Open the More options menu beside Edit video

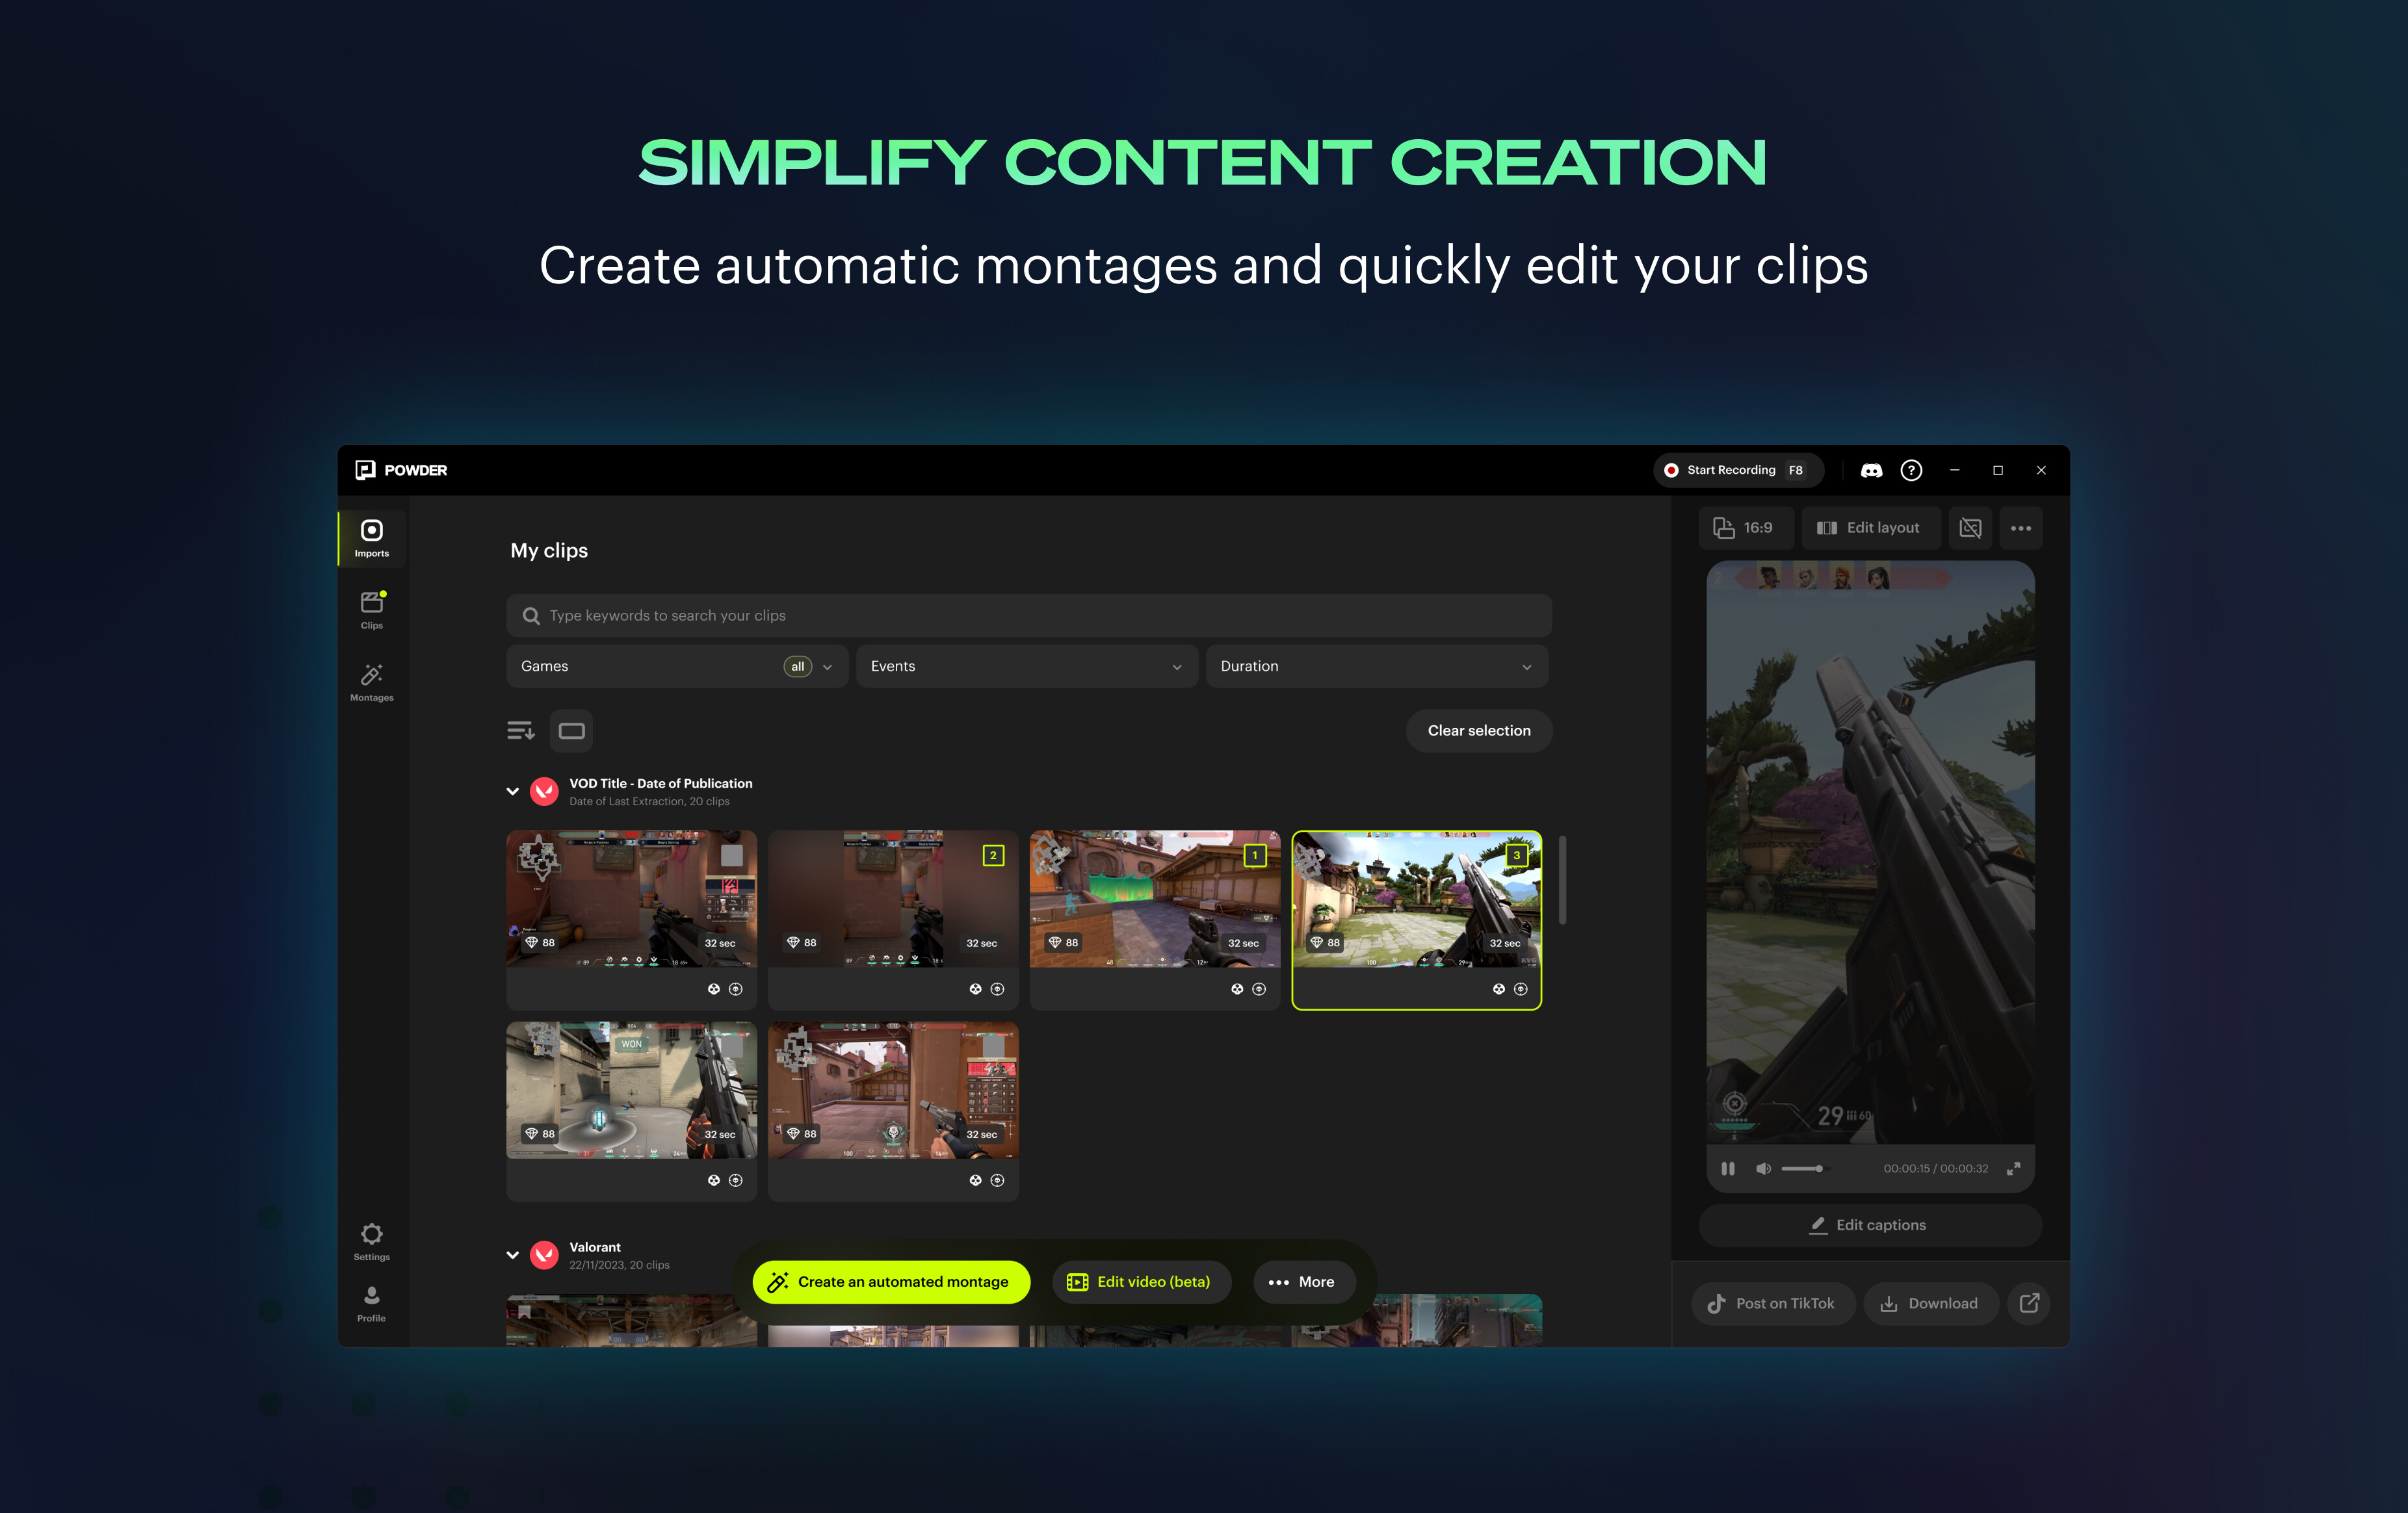pos(1304,1281)
